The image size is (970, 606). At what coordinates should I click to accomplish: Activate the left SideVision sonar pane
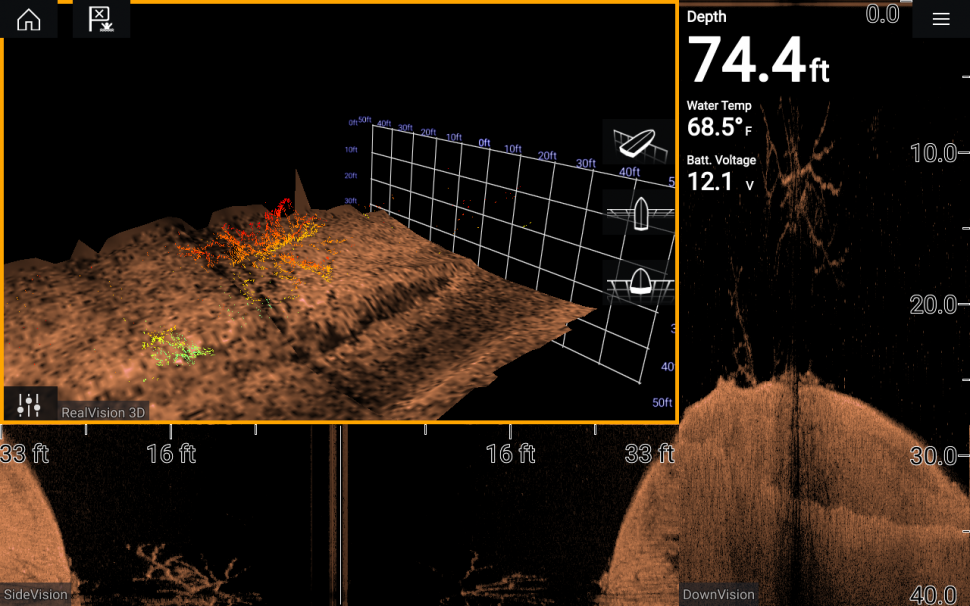(170, 520)
